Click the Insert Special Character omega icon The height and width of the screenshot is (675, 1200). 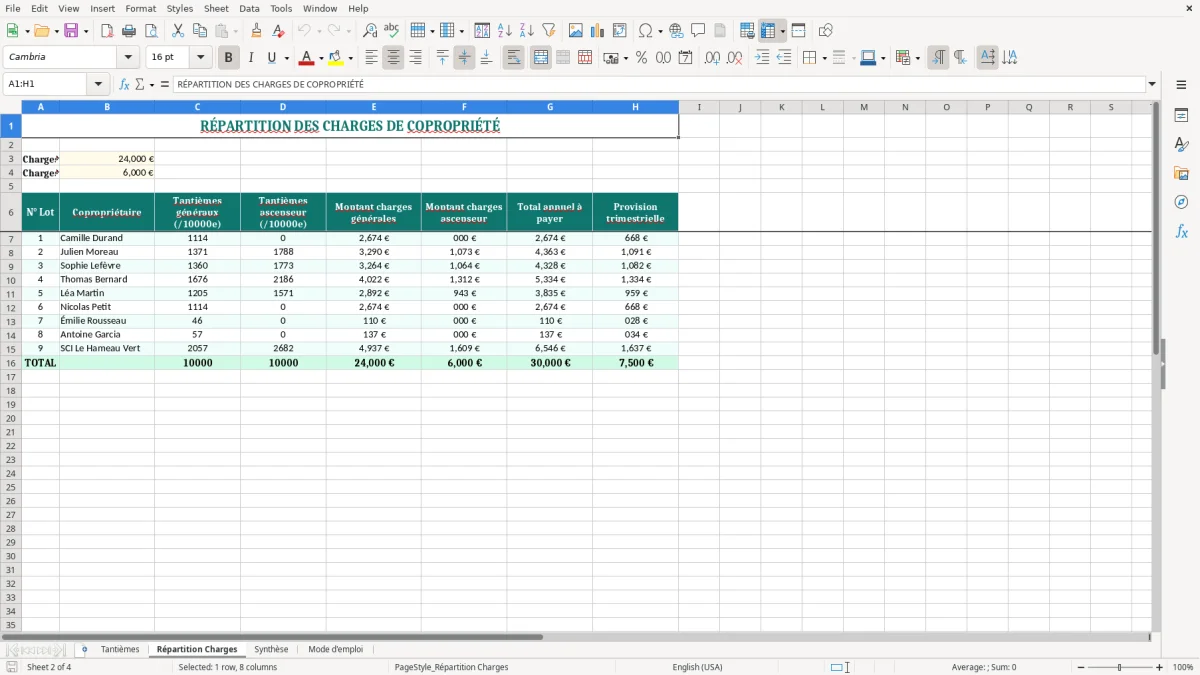coord(646,31)
